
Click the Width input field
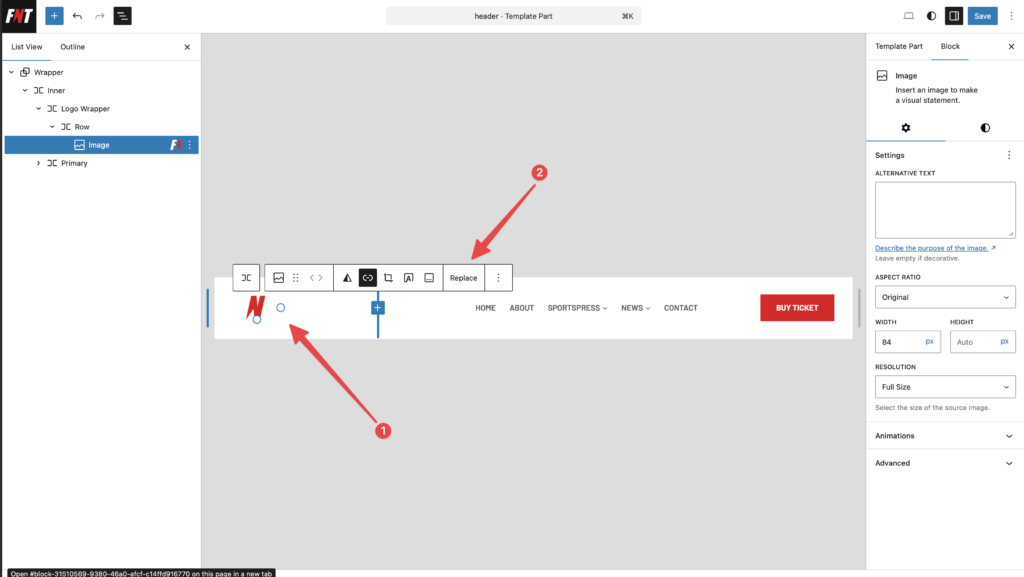(x=899, y=342)
